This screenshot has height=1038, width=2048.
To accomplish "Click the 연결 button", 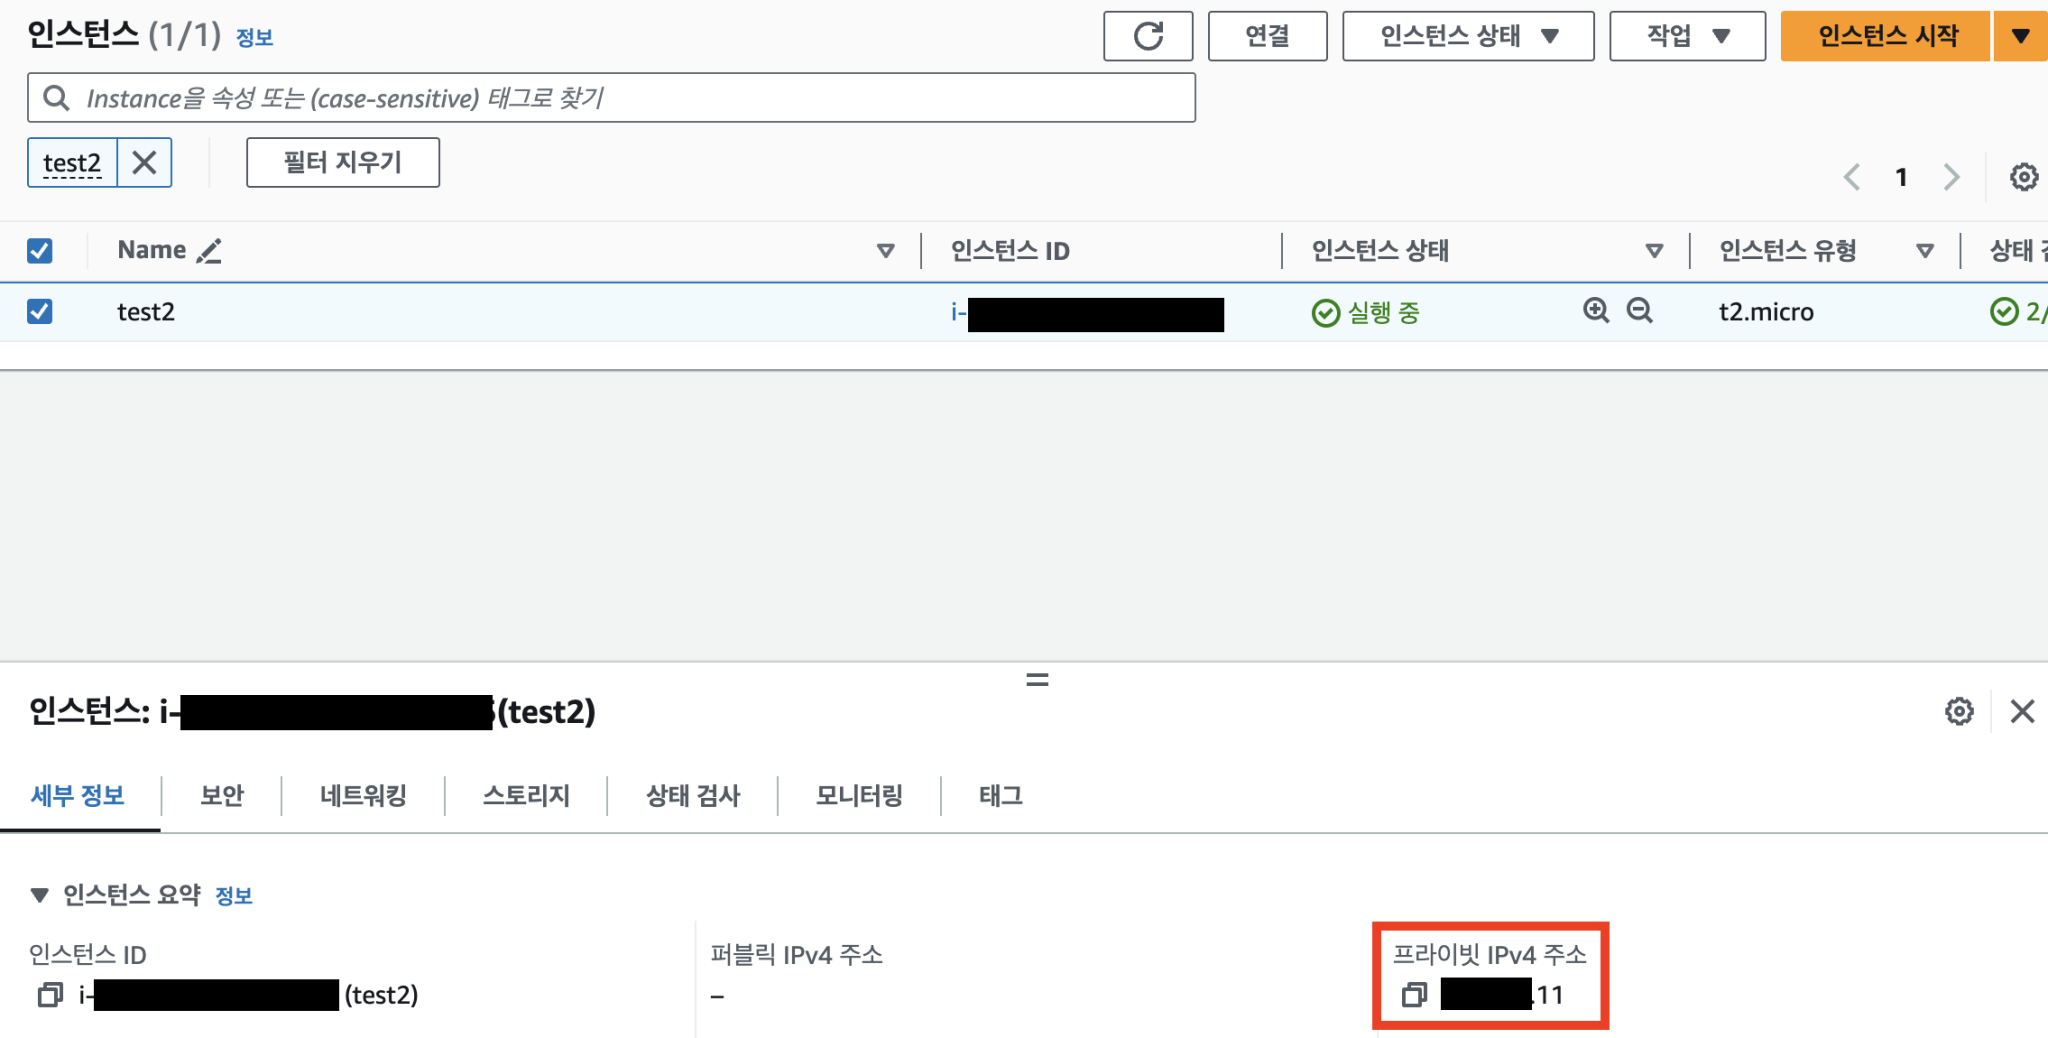I will pyautogui.click(x=1267, y=35).
